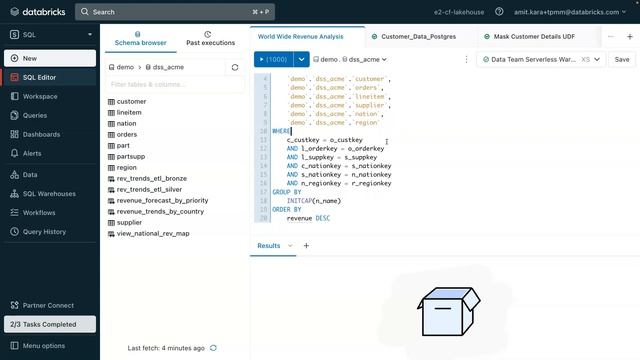Open the Results tab chevron menu
640x360 pixels.
pyautogui.click(x=290, y=246)
